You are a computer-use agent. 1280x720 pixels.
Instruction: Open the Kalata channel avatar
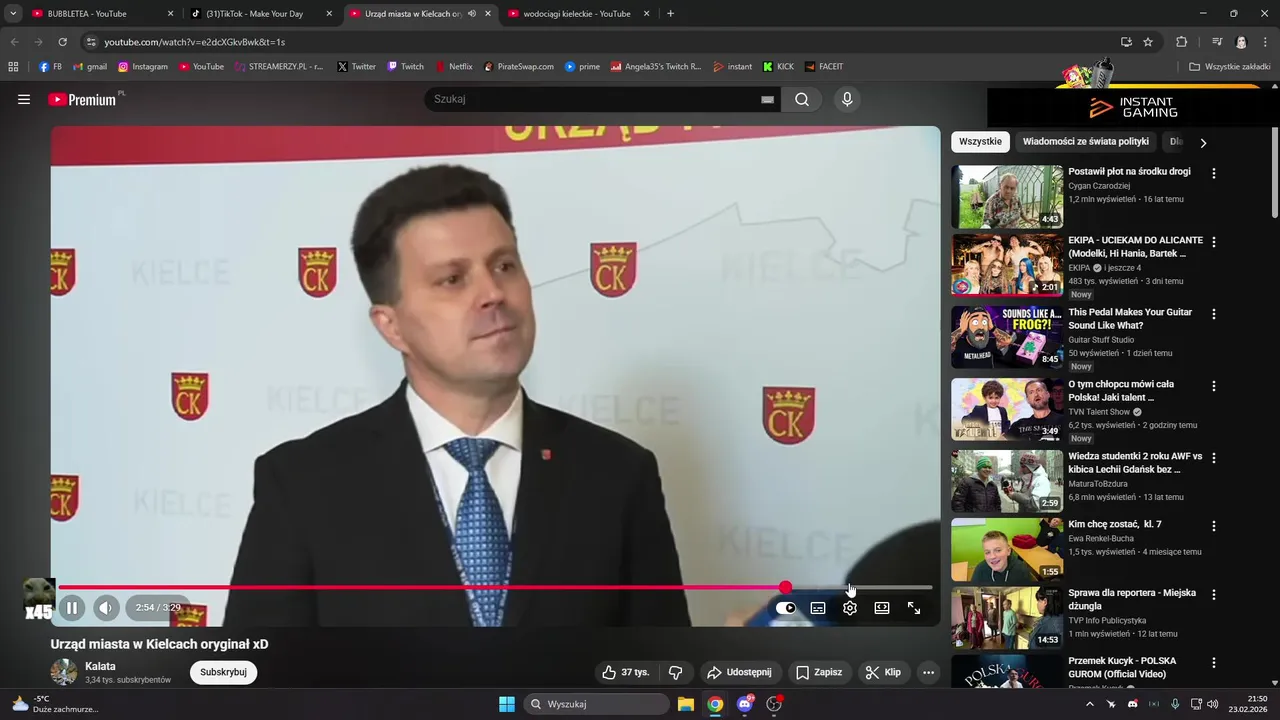[64, 672]
